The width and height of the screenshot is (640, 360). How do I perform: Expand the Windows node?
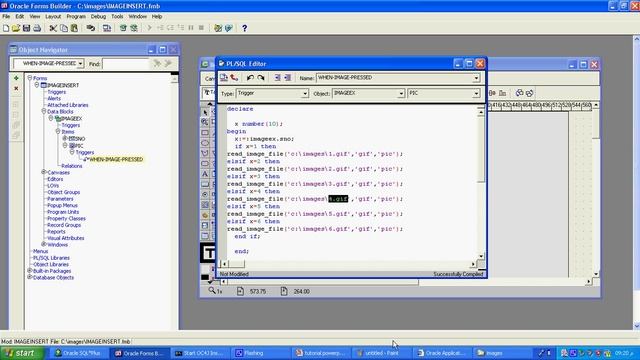coord(44,244)
